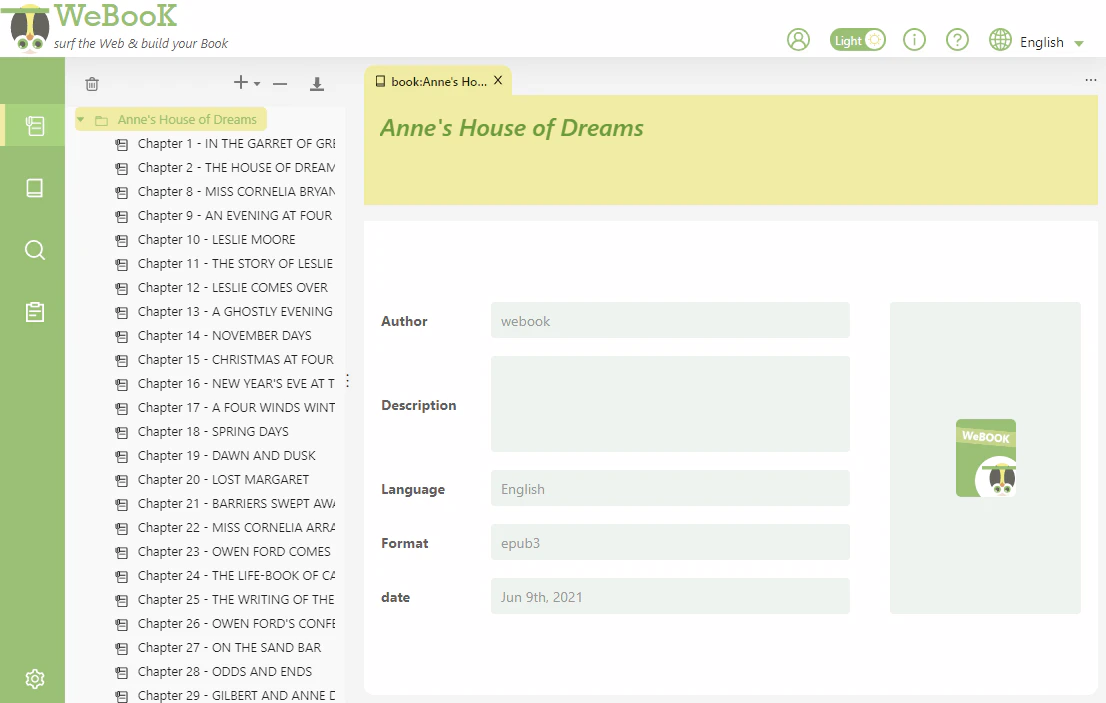Screen dimensions: 1106x703
Task: Click the trash delete icon
Action: tap(92, 84)
